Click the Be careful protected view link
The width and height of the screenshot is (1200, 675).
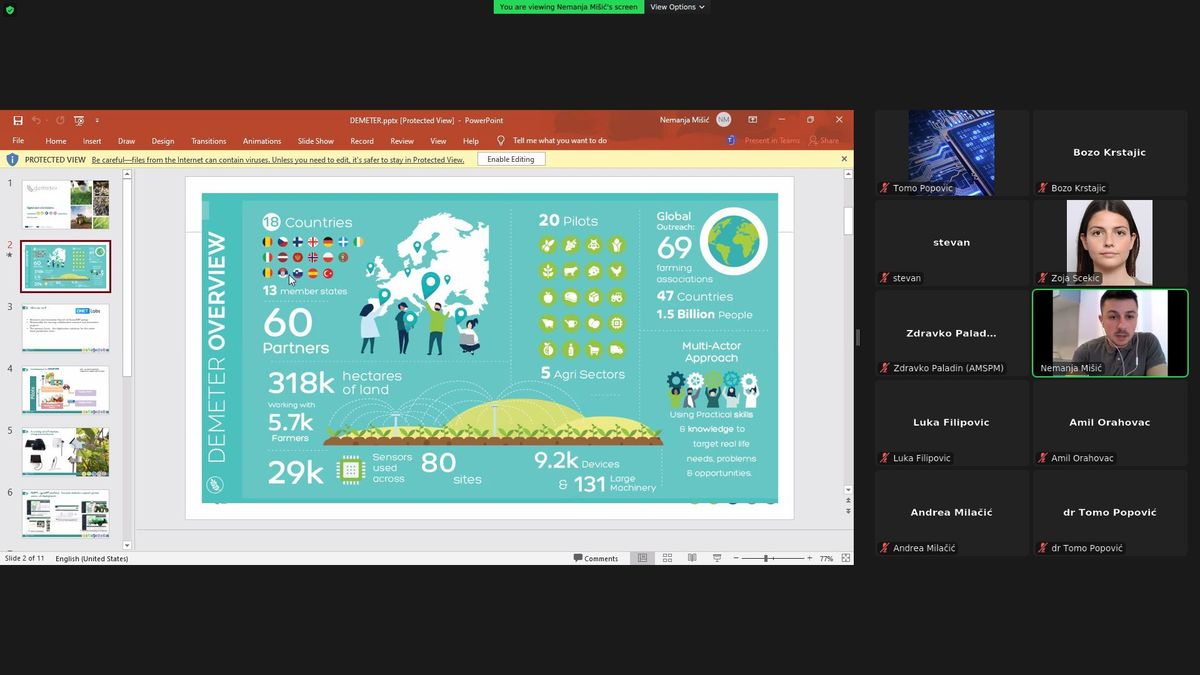click(277, 160)
